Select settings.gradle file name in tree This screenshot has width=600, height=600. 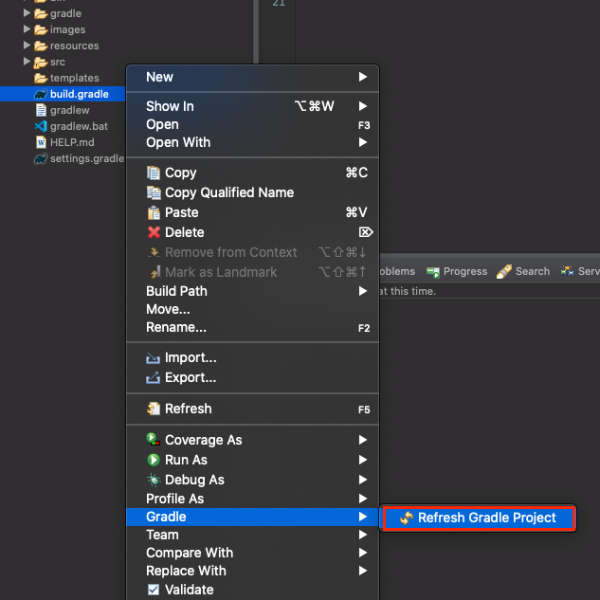pos(87,158)
